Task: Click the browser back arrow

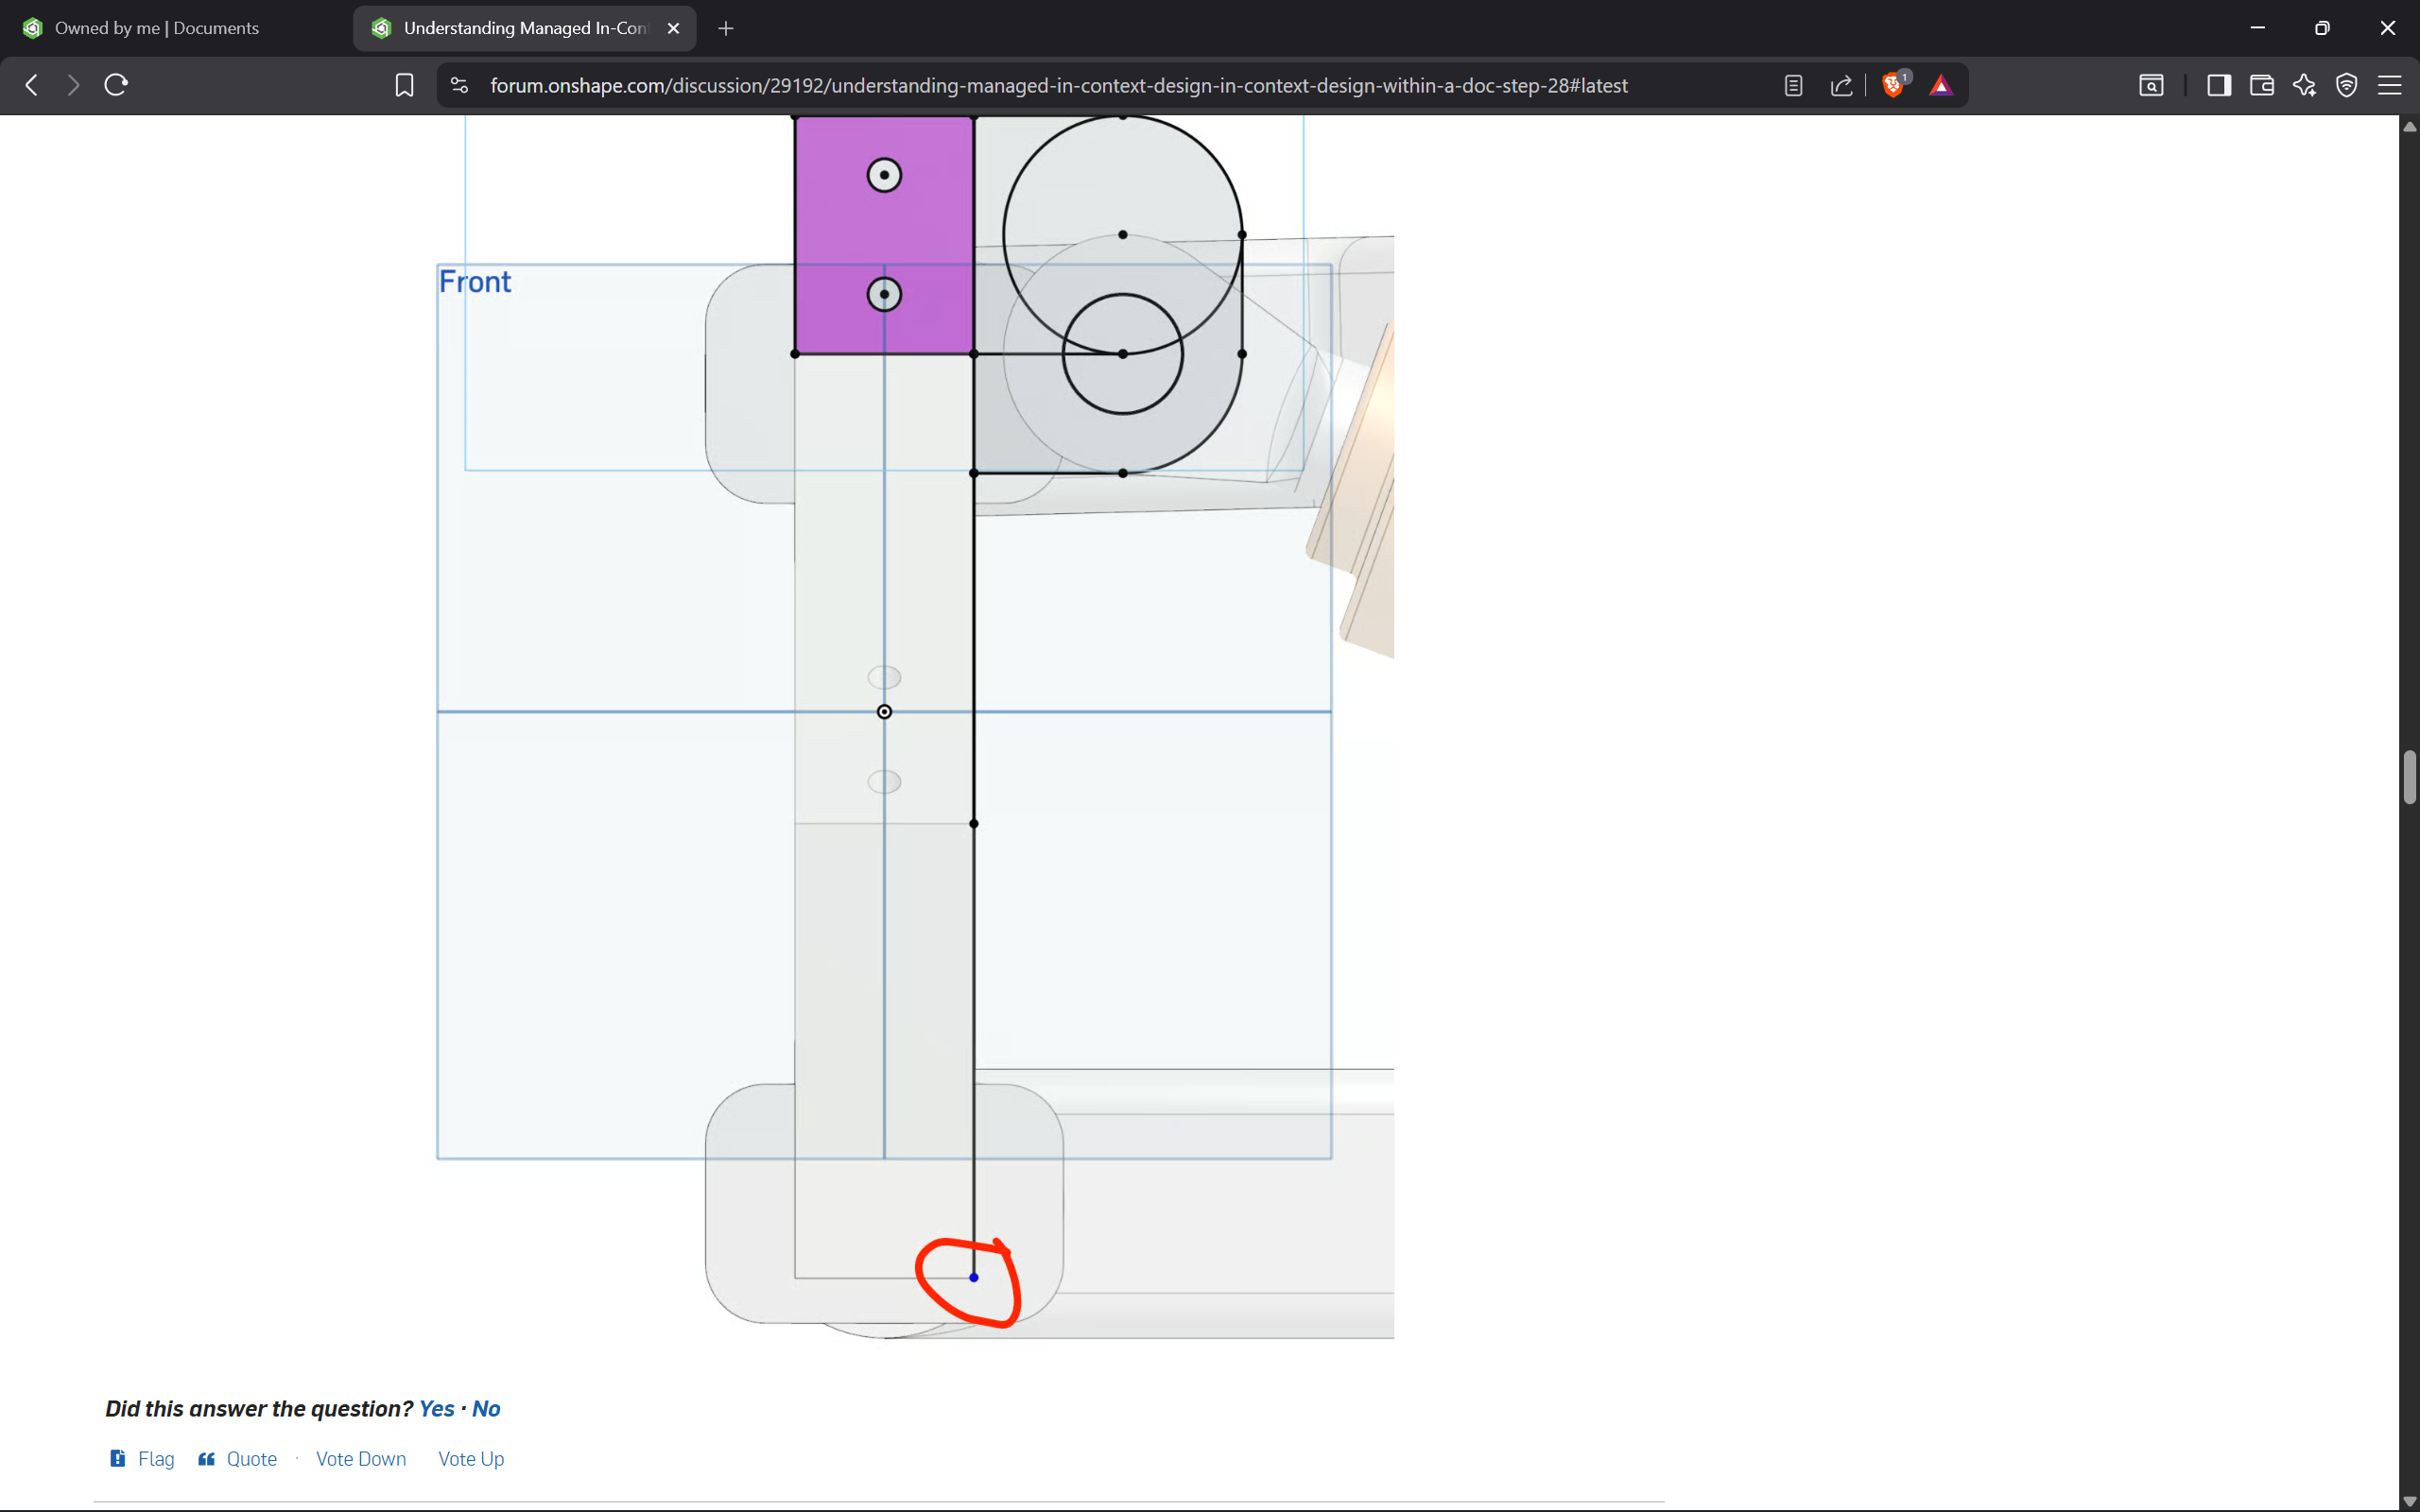Action: point(32,85)
